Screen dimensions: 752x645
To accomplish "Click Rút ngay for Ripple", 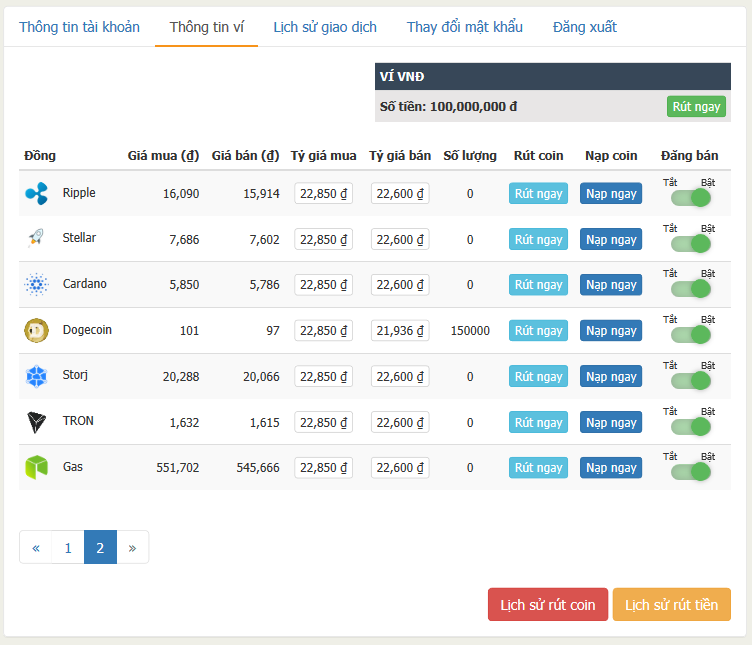I will pyautogui.click(x=538, y=193).
